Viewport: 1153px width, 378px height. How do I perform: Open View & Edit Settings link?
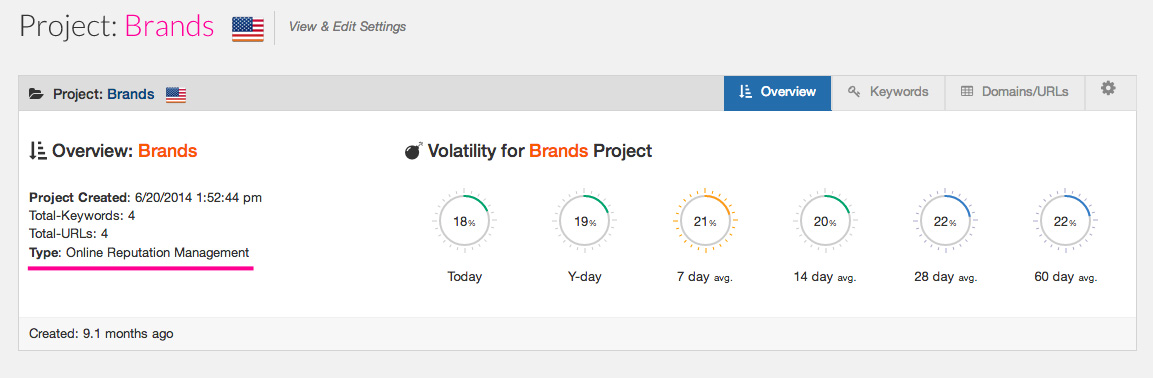(x=347, y=26)
